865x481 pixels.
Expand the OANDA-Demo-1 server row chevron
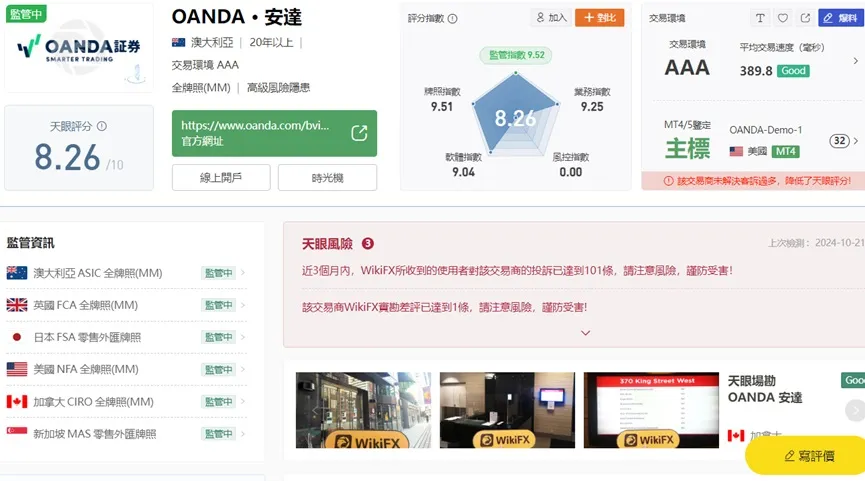pos(856,141)
